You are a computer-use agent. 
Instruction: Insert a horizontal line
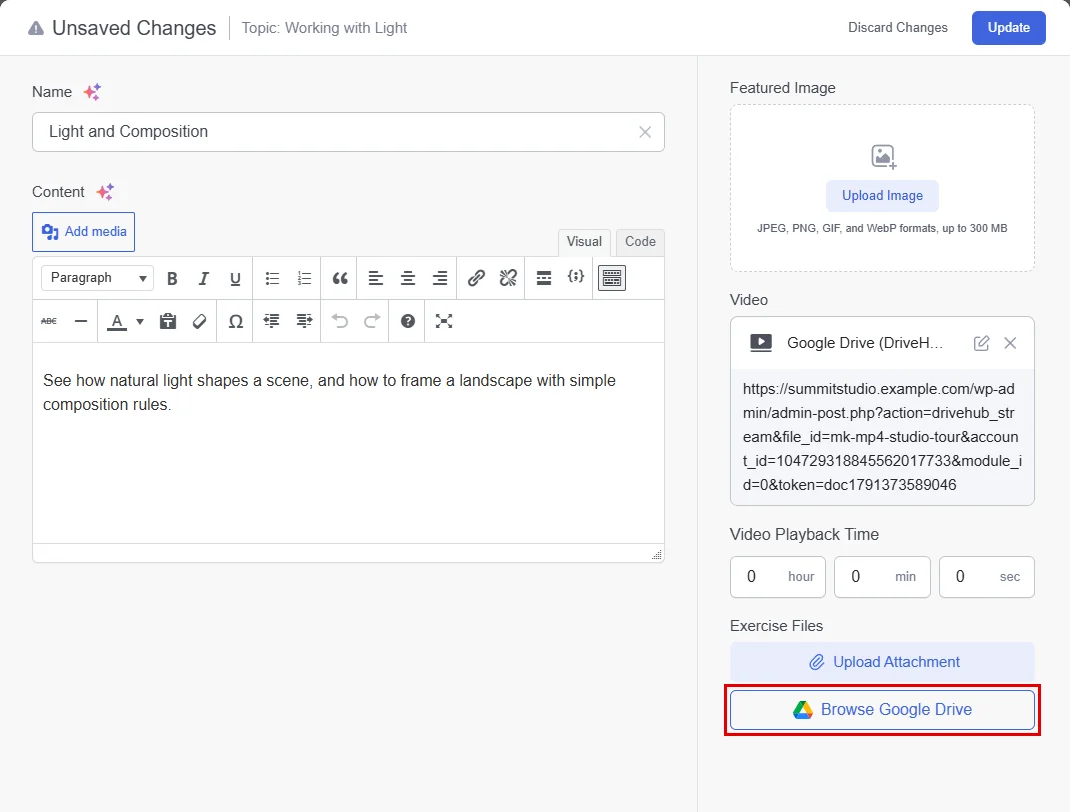pyautogui.click(x=81, y=321)
